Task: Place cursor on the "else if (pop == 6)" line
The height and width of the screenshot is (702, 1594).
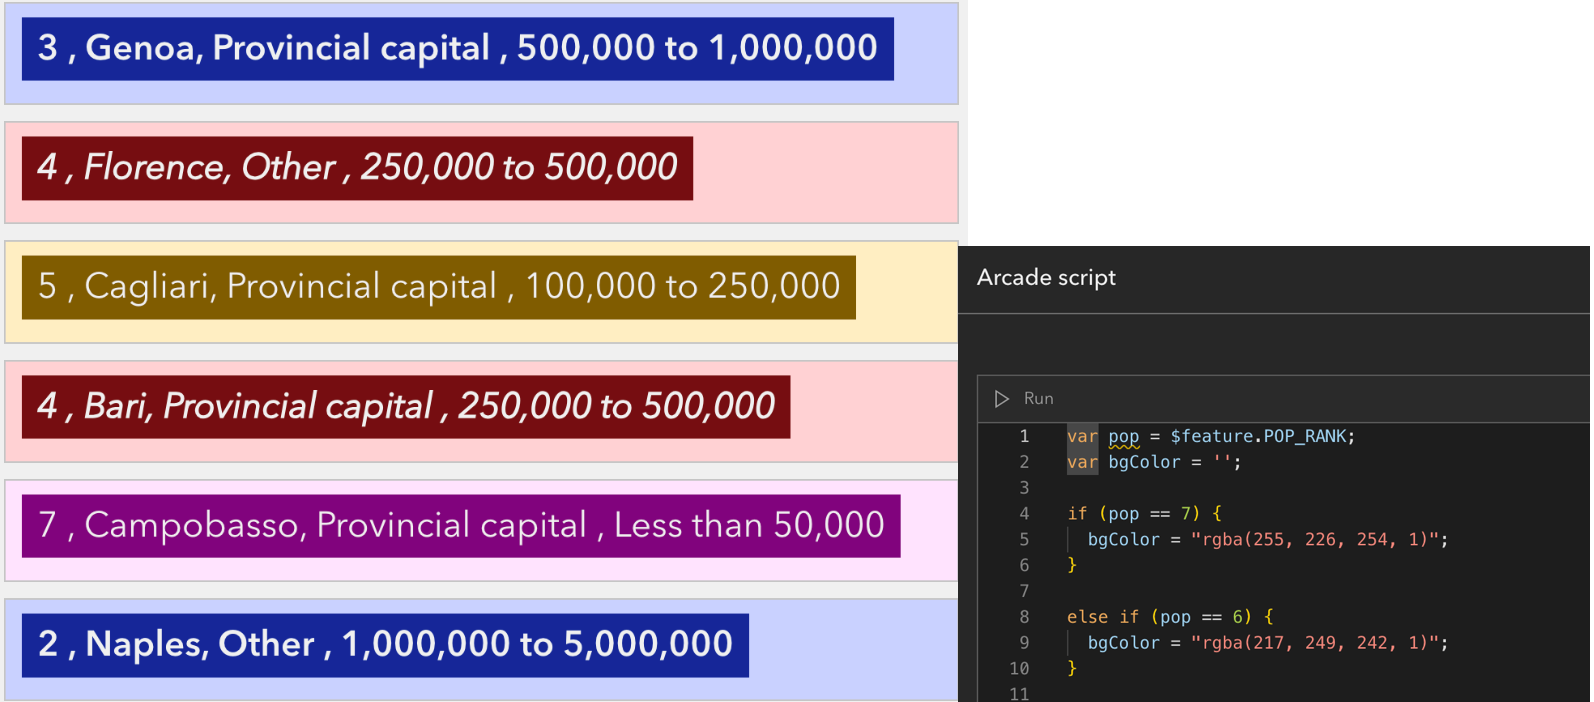Action: 1168,617
